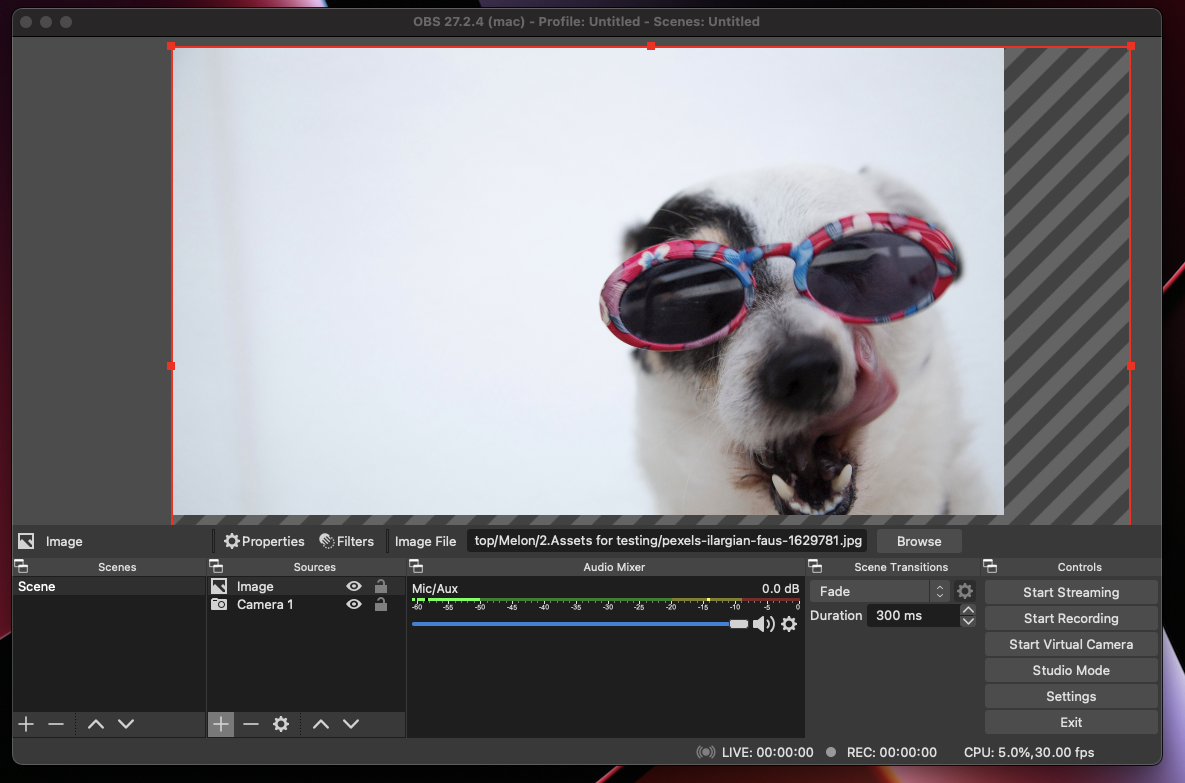
Task: Hide the Image source using eye icon
Action: click(x=353, y=587)
